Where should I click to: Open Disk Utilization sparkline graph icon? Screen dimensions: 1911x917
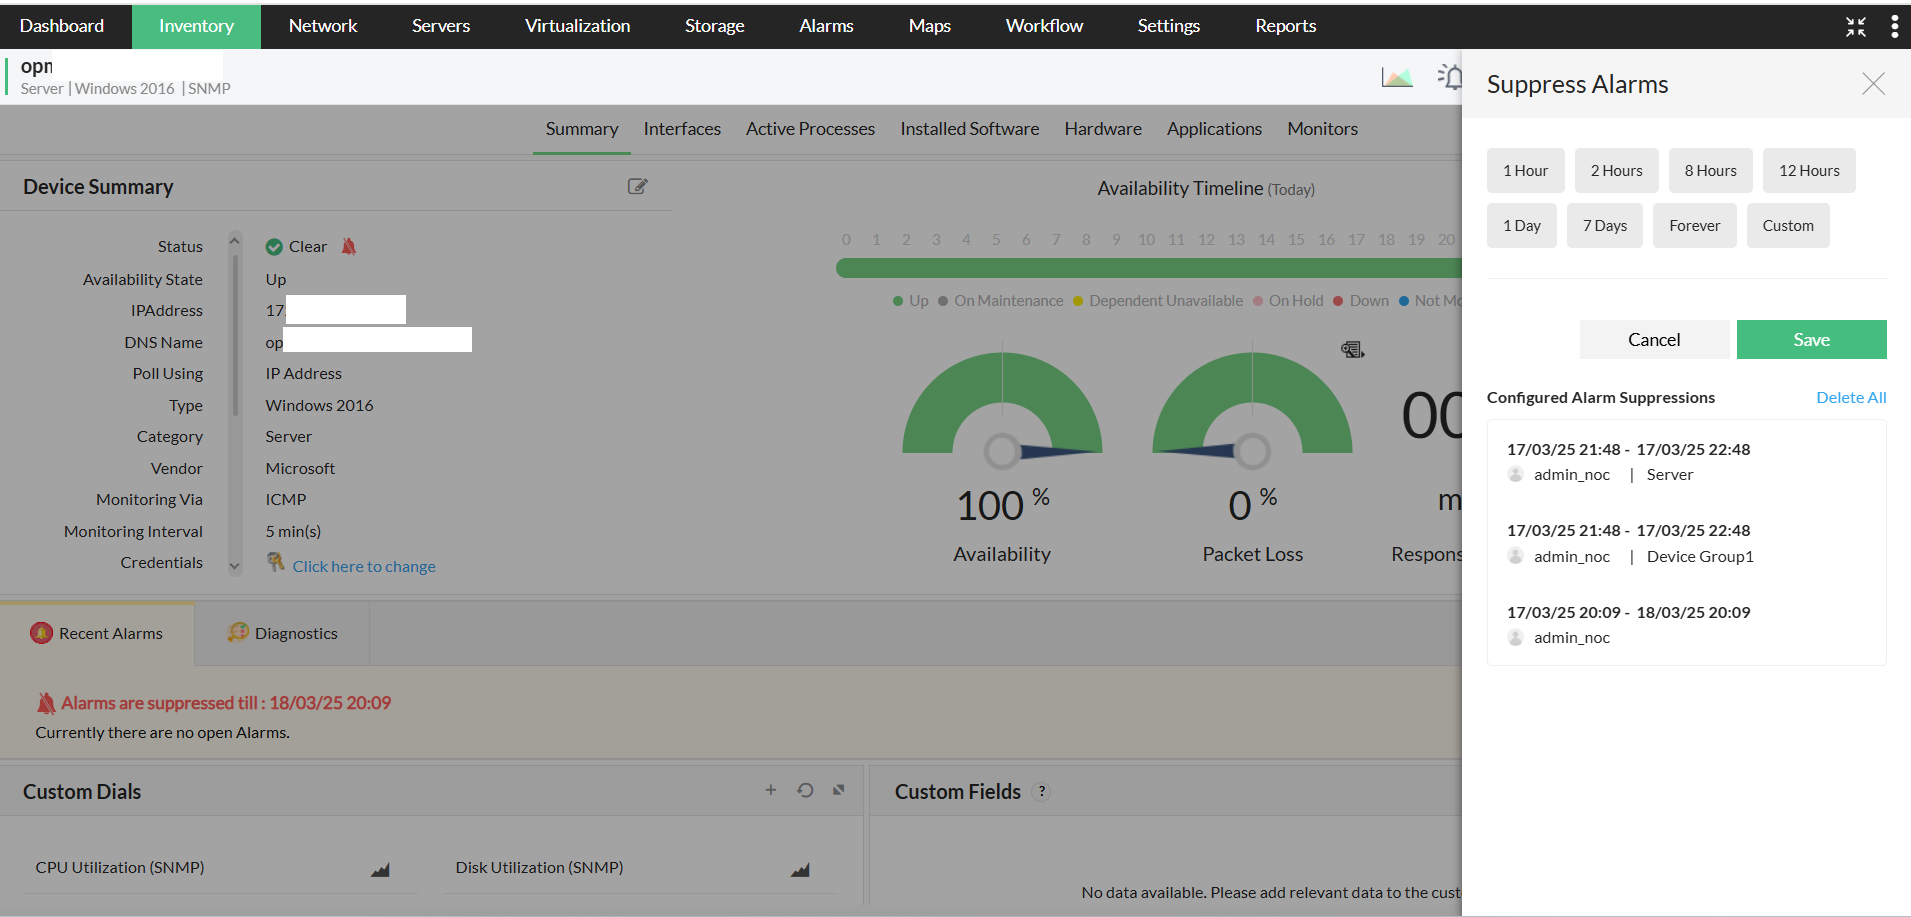click(800, 869)
